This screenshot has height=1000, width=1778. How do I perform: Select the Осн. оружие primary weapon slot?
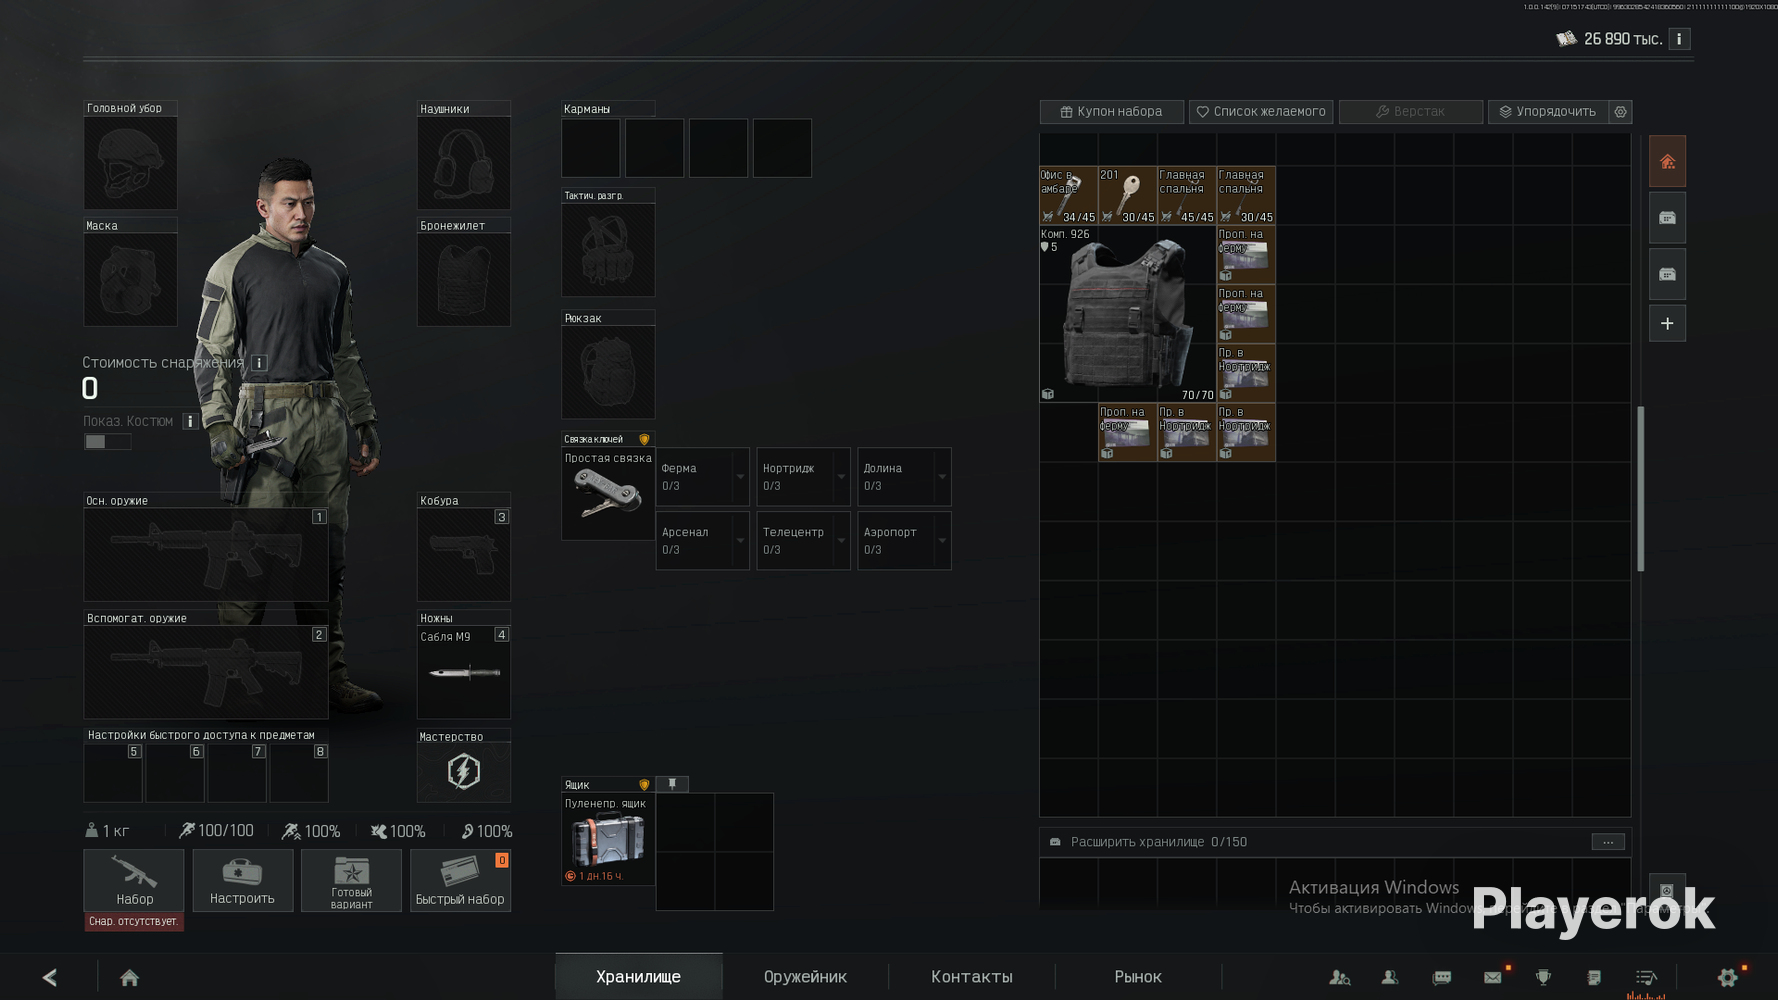[206, 555]
